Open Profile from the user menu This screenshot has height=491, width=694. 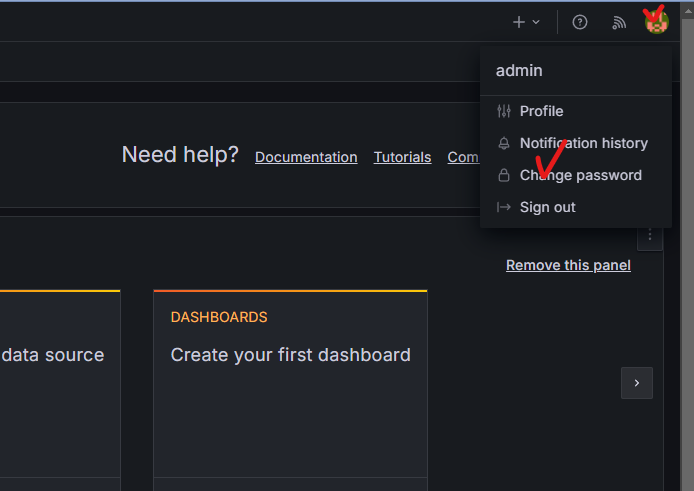[x=576, y=111]
